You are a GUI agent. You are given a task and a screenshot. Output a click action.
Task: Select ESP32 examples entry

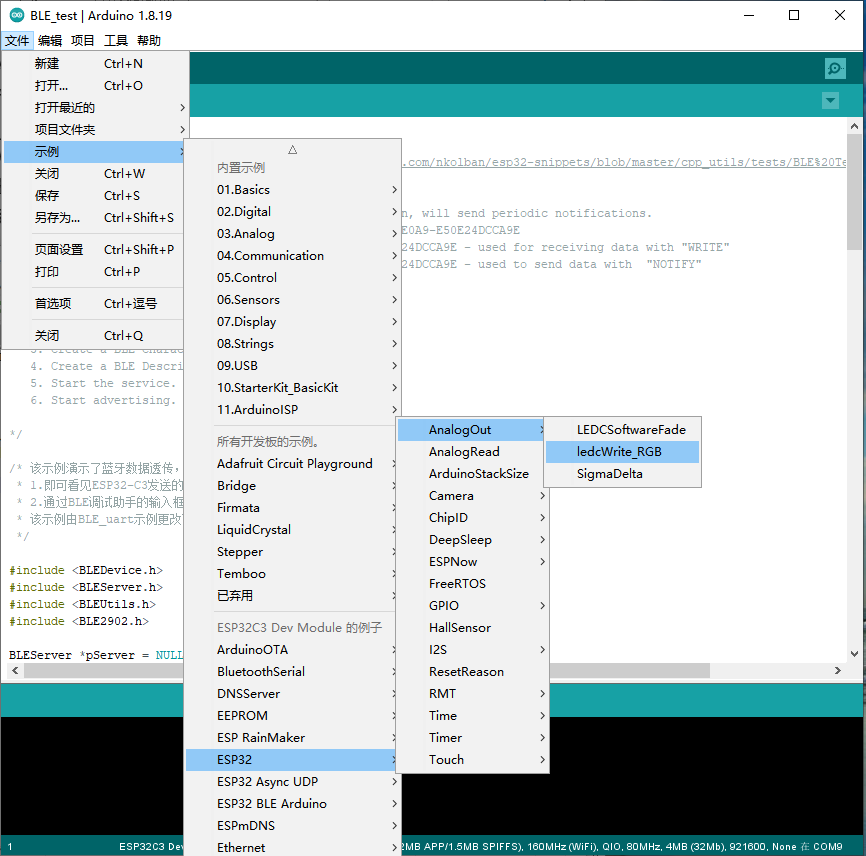pos(292,760)
